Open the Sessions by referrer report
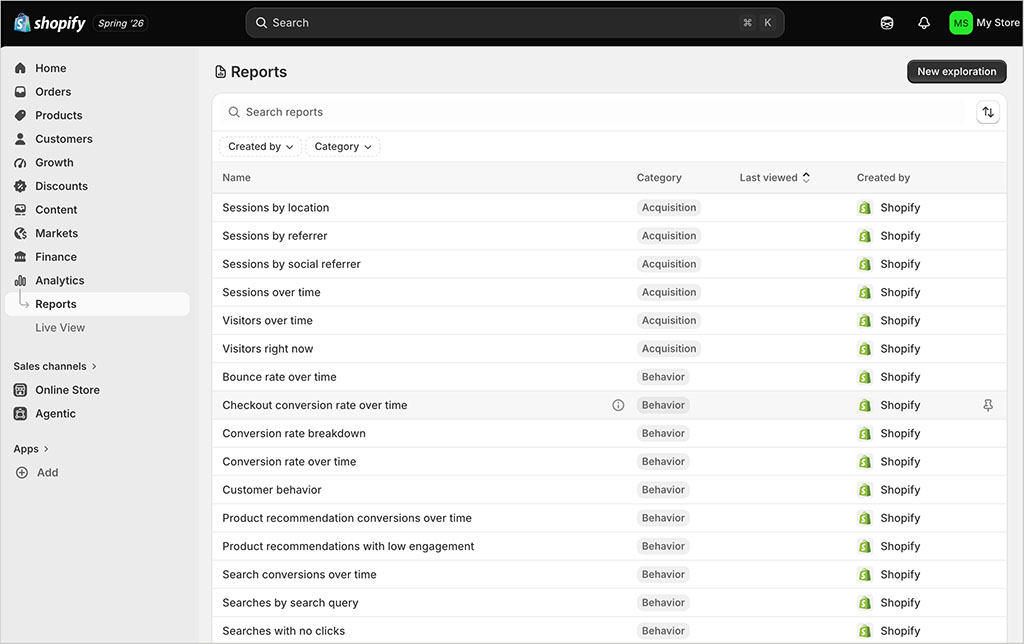The image size is (1024, 644). coord(274,236)
